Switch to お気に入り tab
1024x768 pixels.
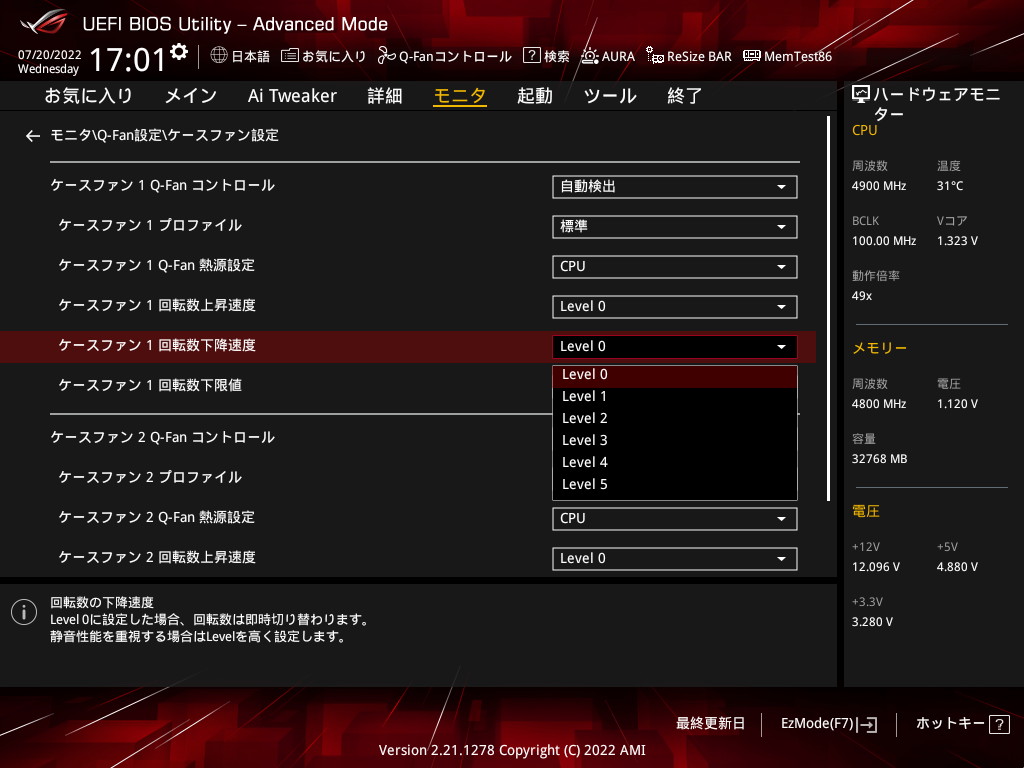(88, 96)
